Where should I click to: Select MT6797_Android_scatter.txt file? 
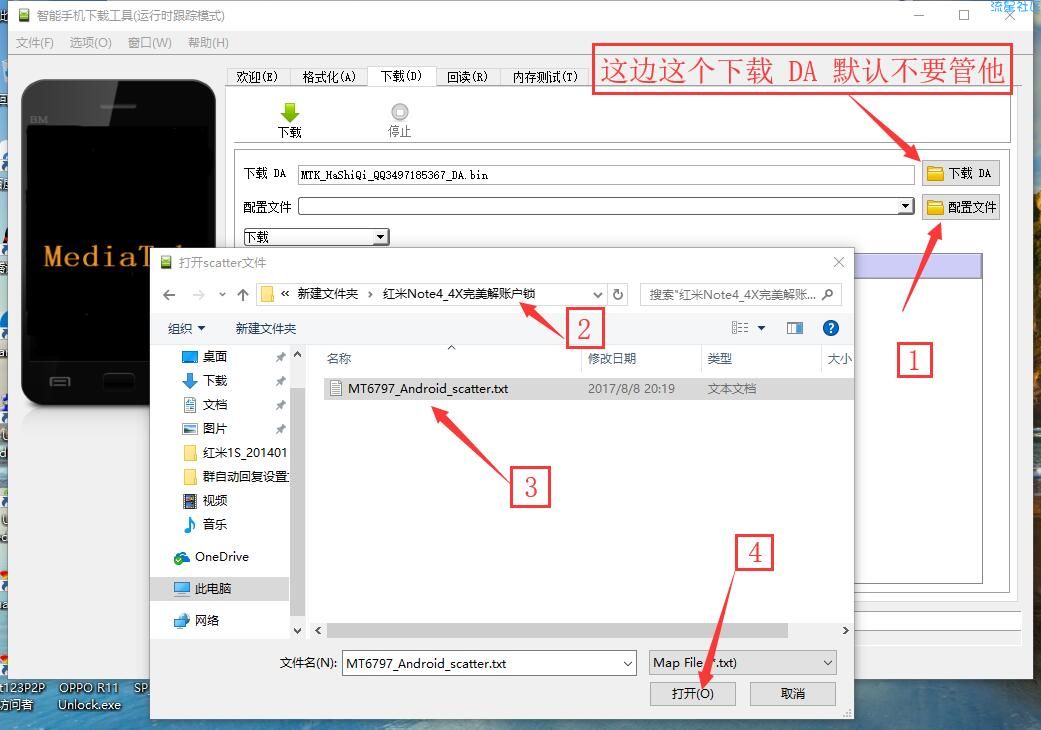tap(427, 388)
